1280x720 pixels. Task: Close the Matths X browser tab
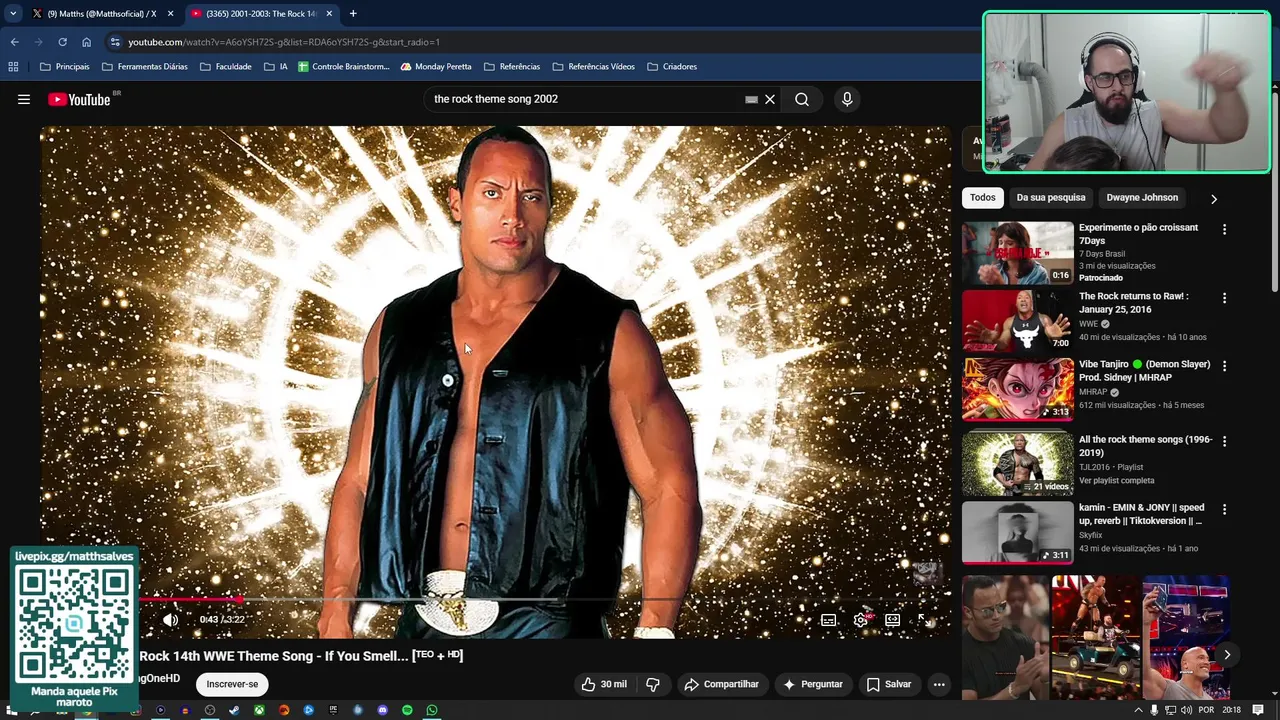coord(170,14)
